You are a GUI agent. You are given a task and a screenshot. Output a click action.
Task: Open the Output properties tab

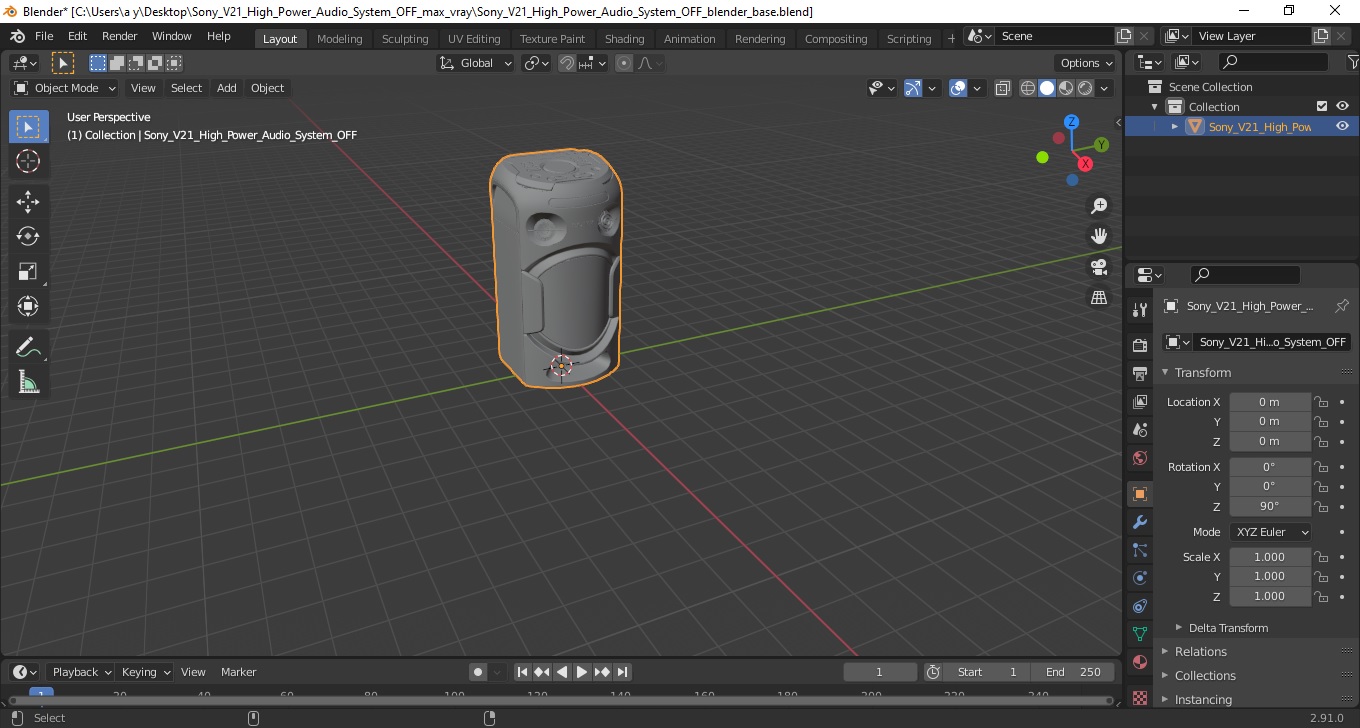coord(1139,373)
